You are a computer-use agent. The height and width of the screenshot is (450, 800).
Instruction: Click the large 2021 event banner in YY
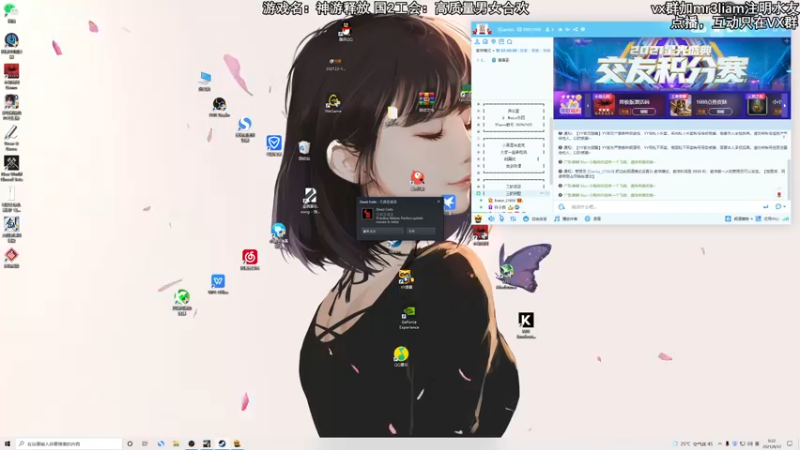tap(672, 64)
